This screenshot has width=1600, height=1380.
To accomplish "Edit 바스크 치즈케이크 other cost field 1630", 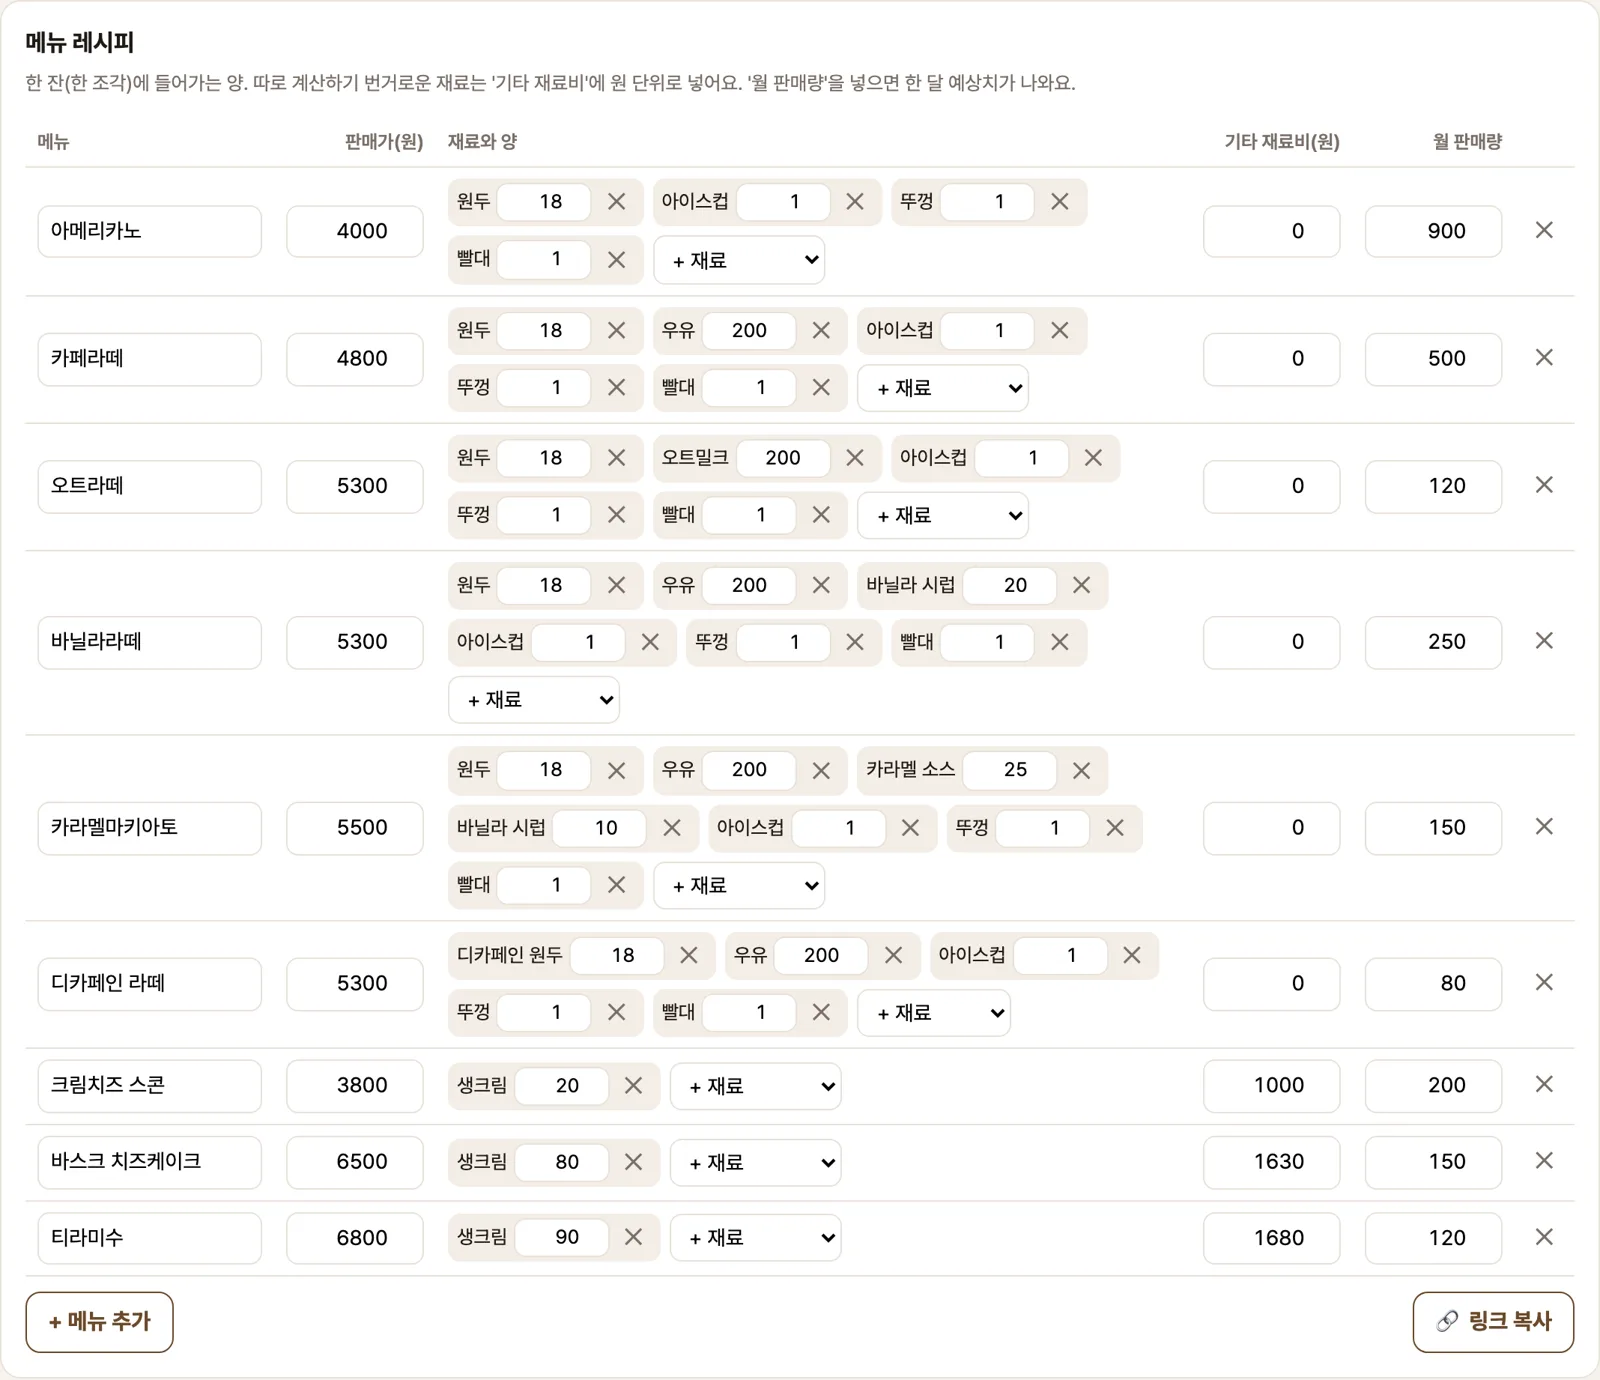I will (1271, 1162).
